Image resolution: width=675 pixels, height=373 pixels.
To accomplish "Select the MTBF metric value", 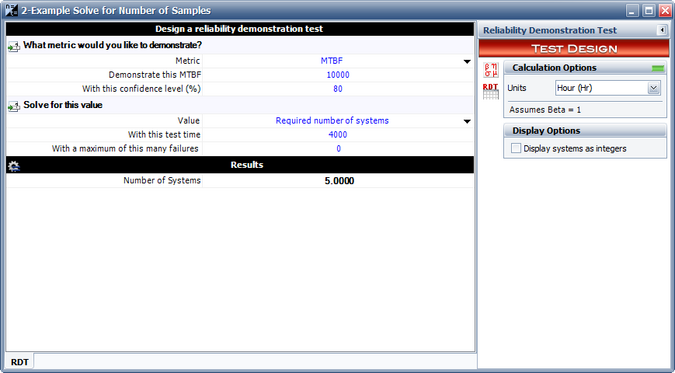I will click(331, 61).
